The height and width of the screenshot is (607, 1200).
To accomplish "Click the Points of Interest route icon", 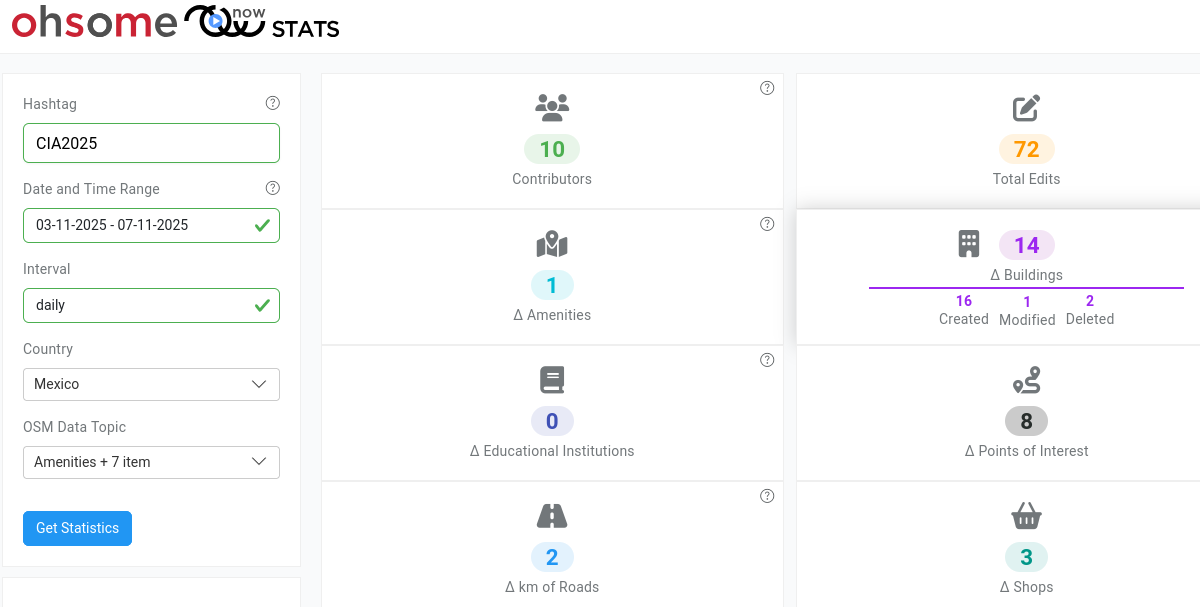I will [x=1026, y=380].
